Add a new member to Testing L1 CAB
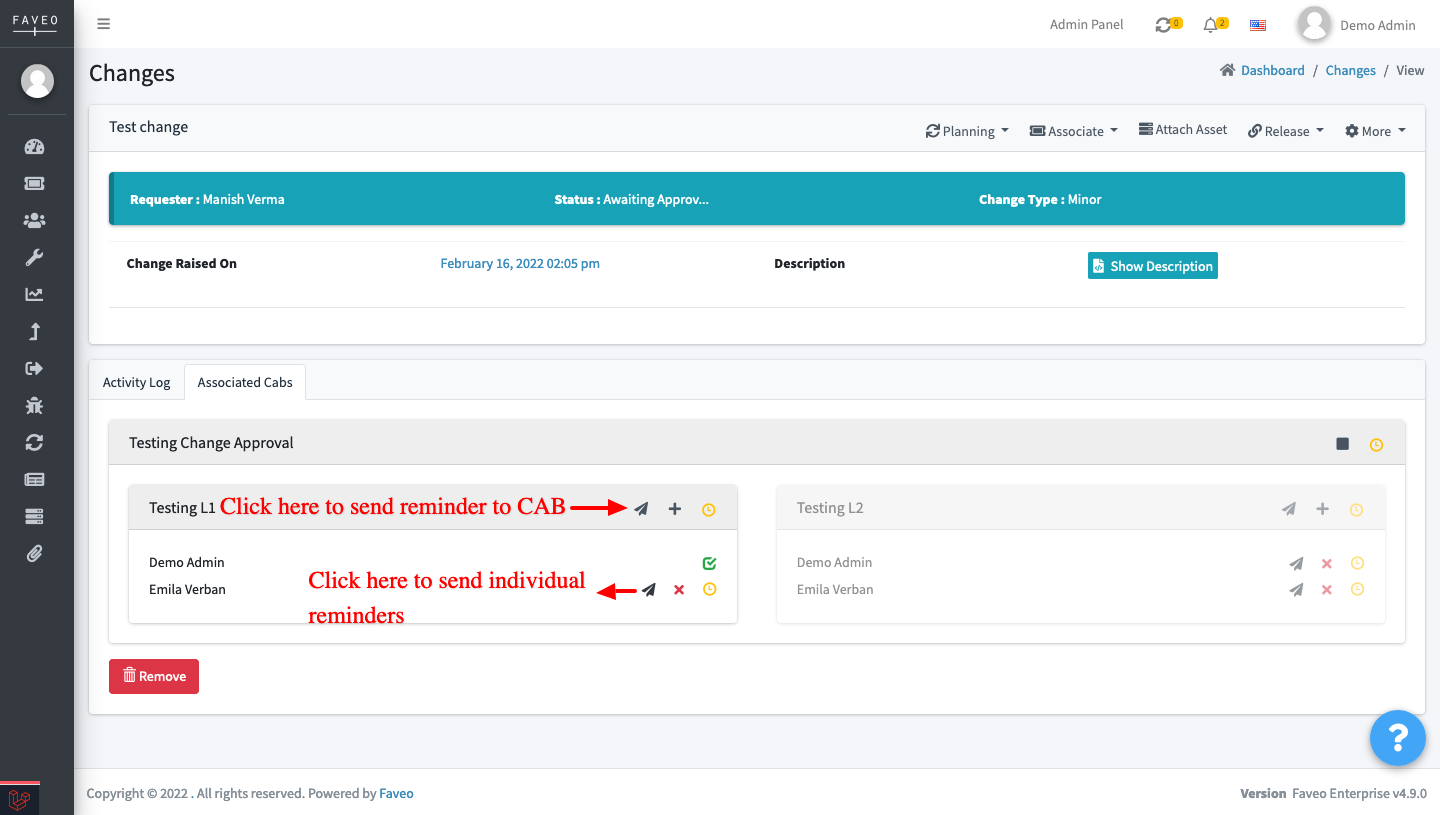Screen dimensions: 1440x815 (x=674, y=509)
